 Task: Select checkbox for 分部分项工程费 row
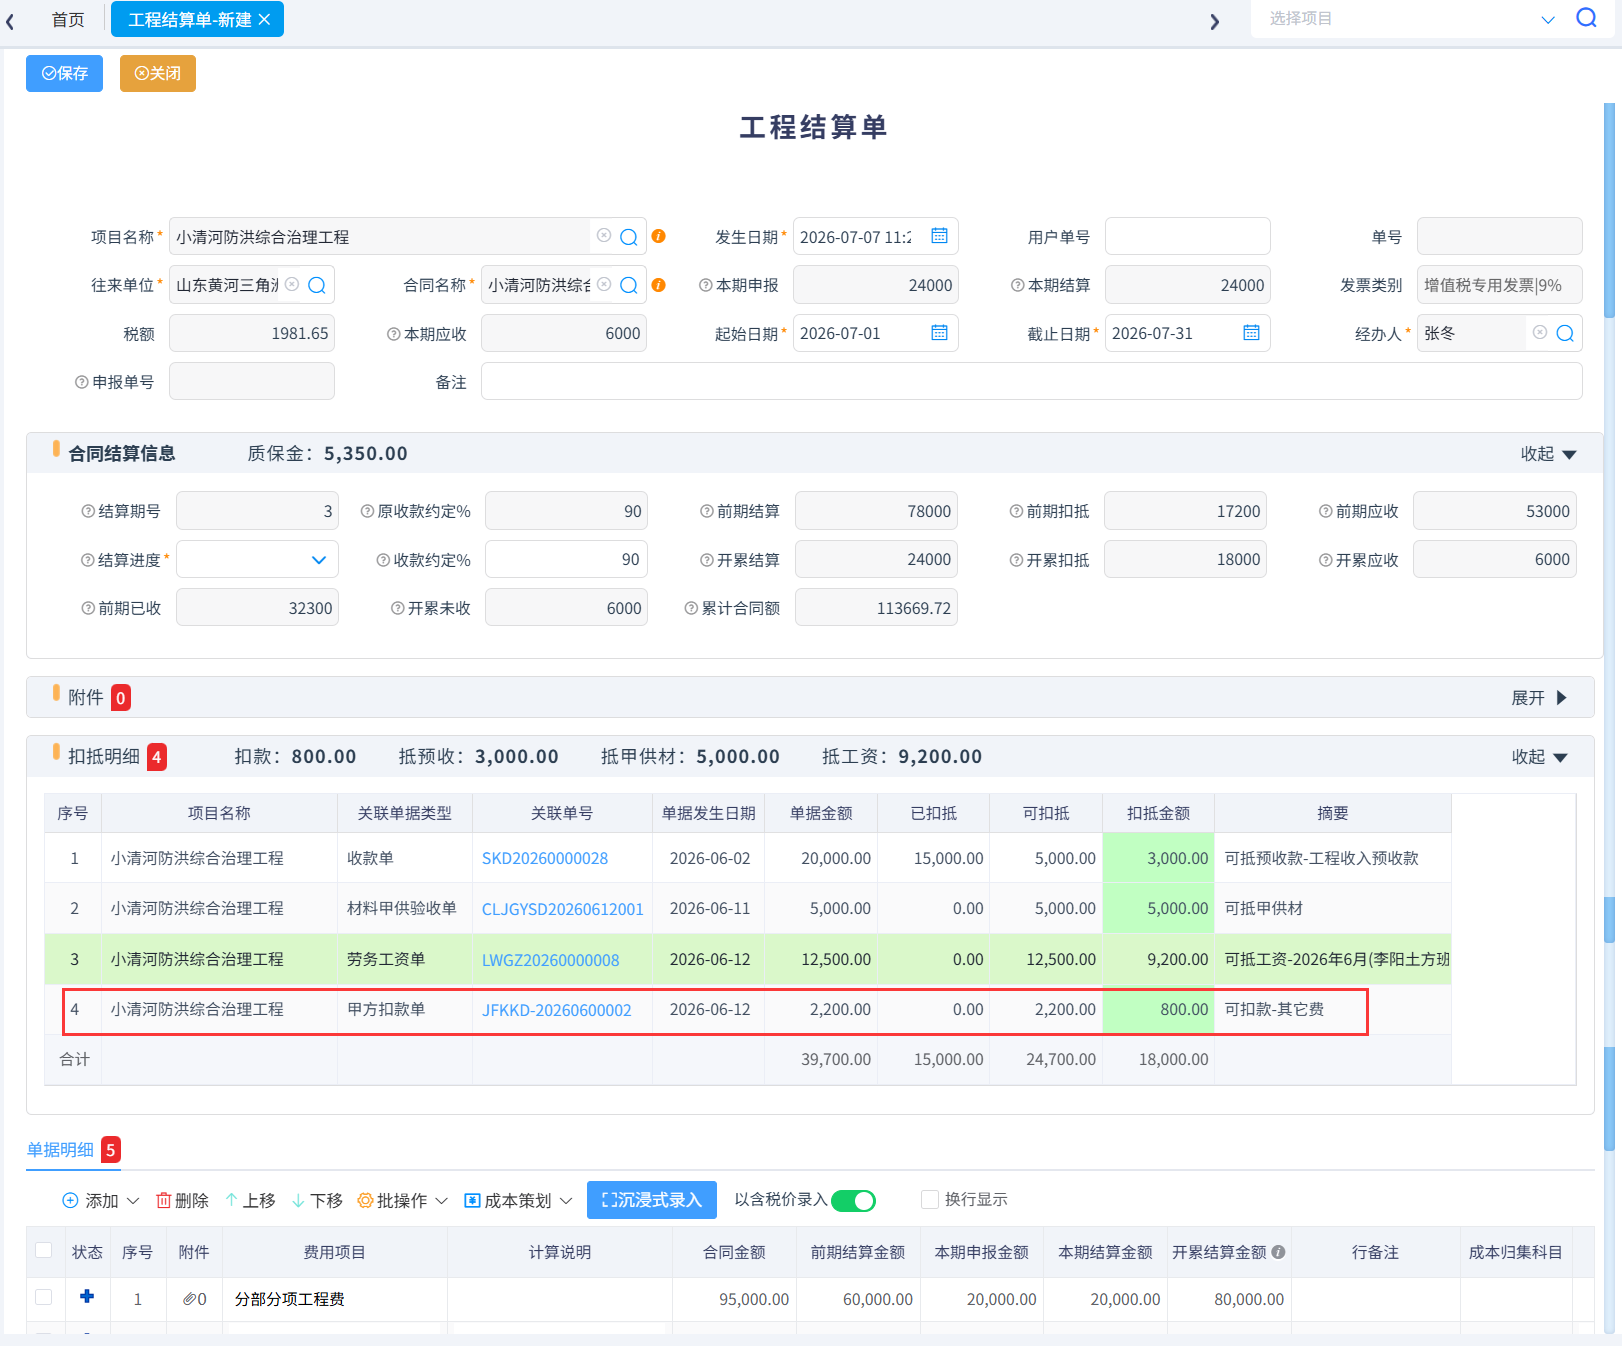[x=43, y=1297]
